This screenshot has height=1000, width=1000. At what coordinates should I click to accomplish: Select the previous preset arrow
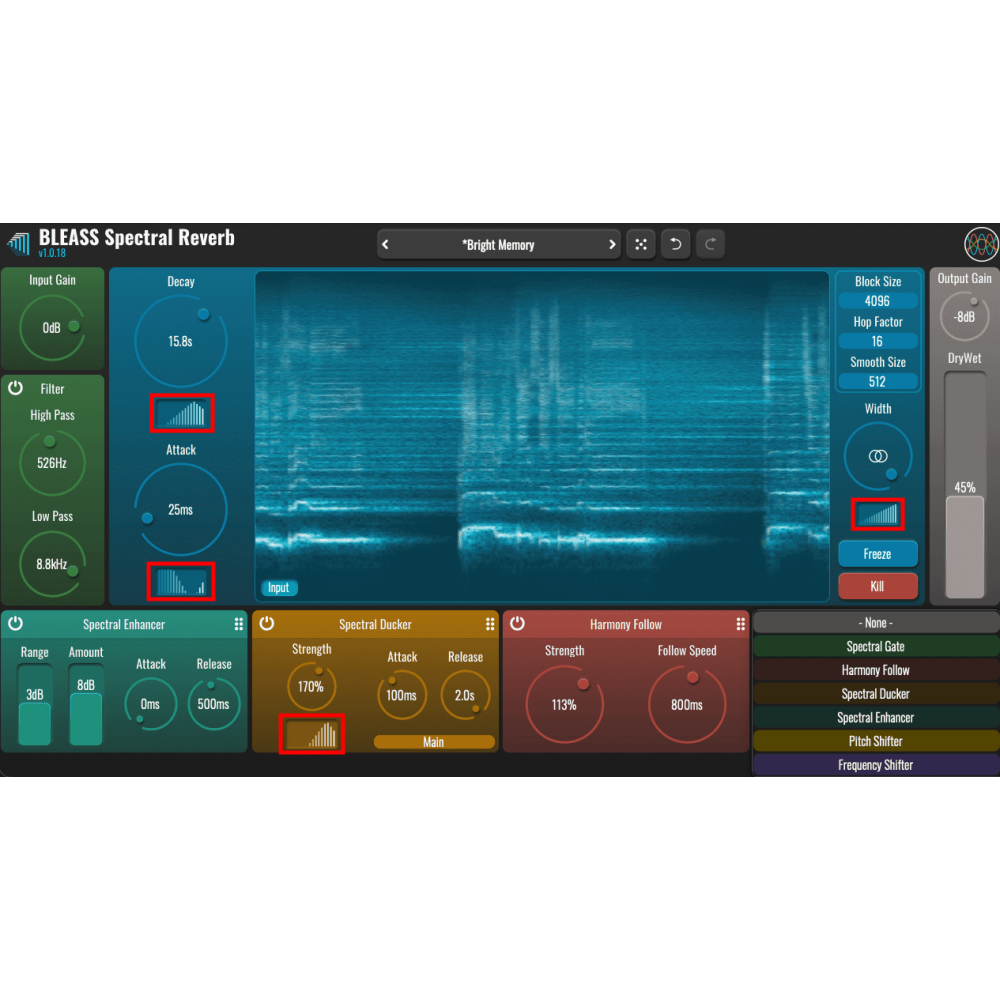[x=385, y=245]
